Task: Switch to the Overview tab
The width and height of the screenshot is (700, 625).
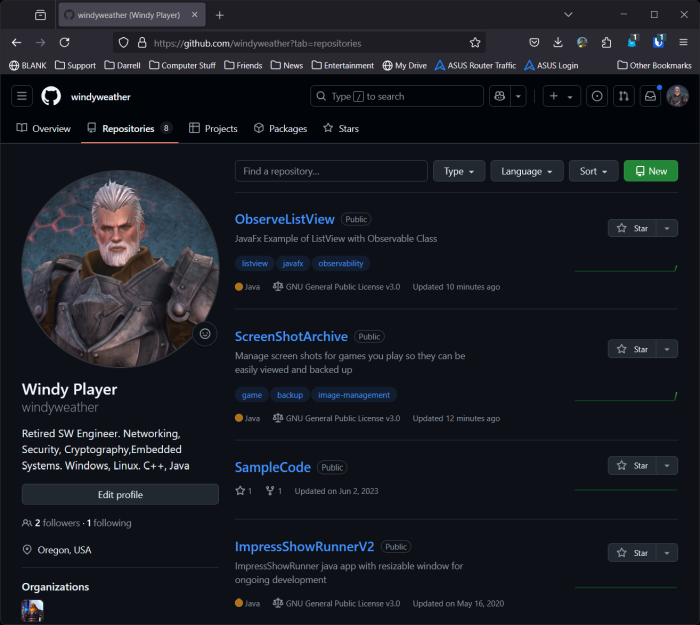Action: tap(44, 129)
